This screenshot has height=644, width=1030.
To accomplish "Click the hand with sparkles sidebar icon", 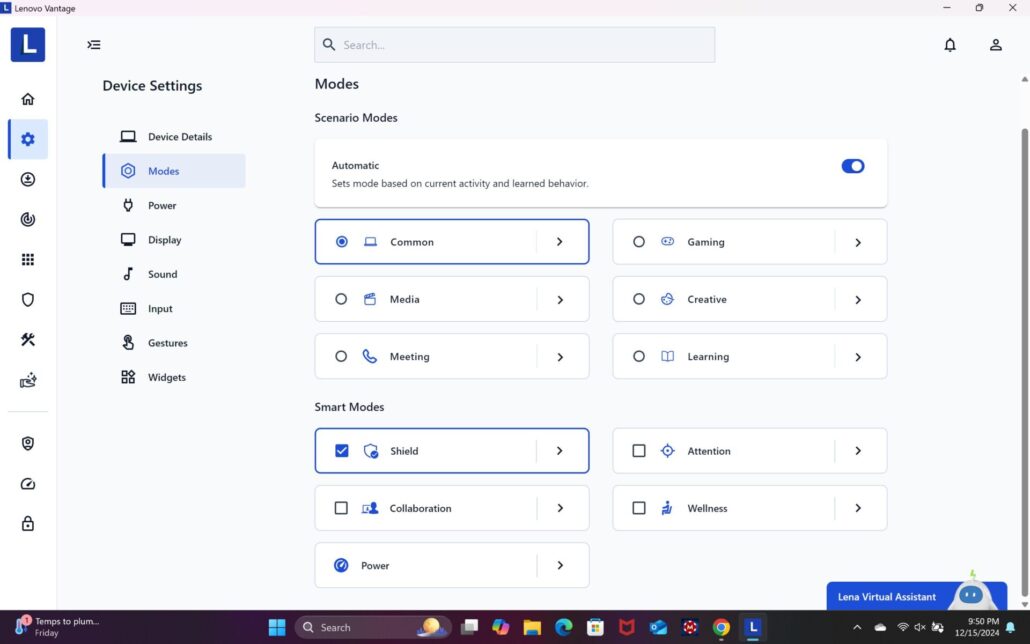I will (x=28, y=380).
